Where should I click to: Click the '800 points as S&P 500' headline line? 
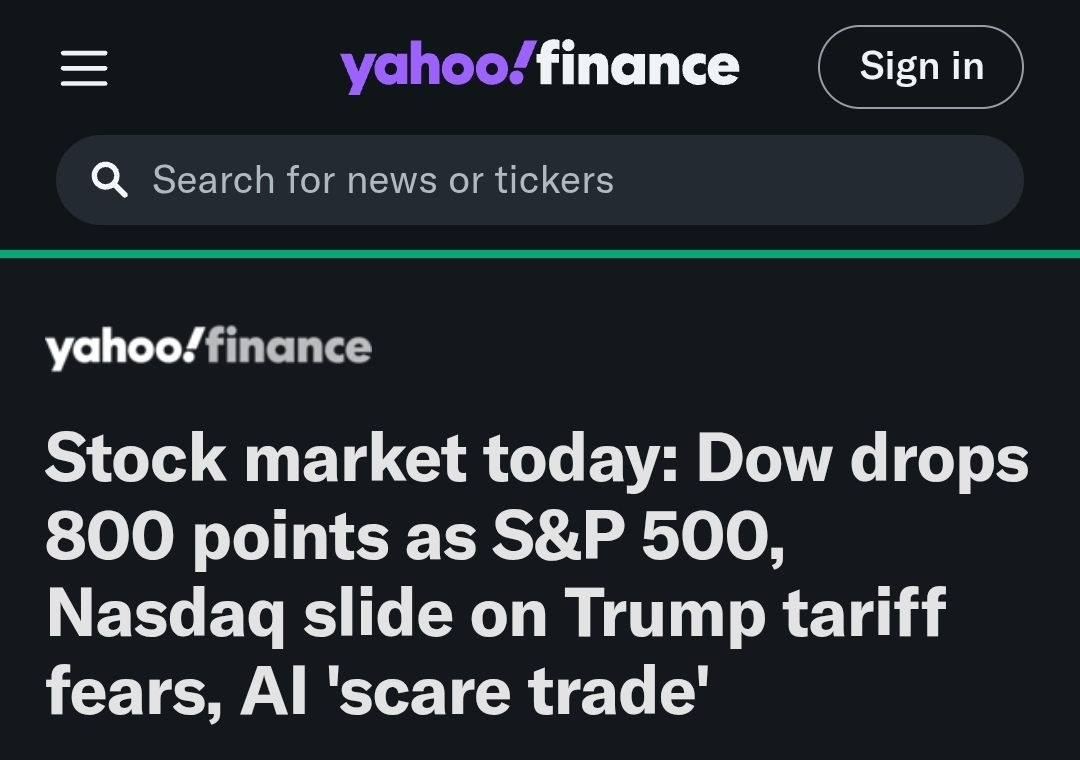point(414,536)
